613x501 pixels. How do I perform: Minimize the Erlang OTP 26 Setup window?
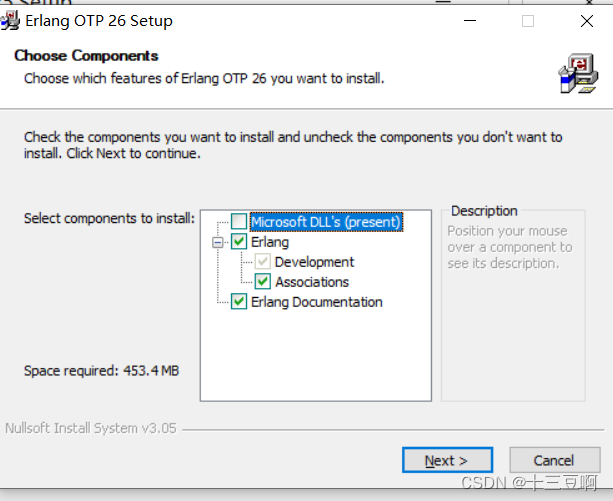470,21
